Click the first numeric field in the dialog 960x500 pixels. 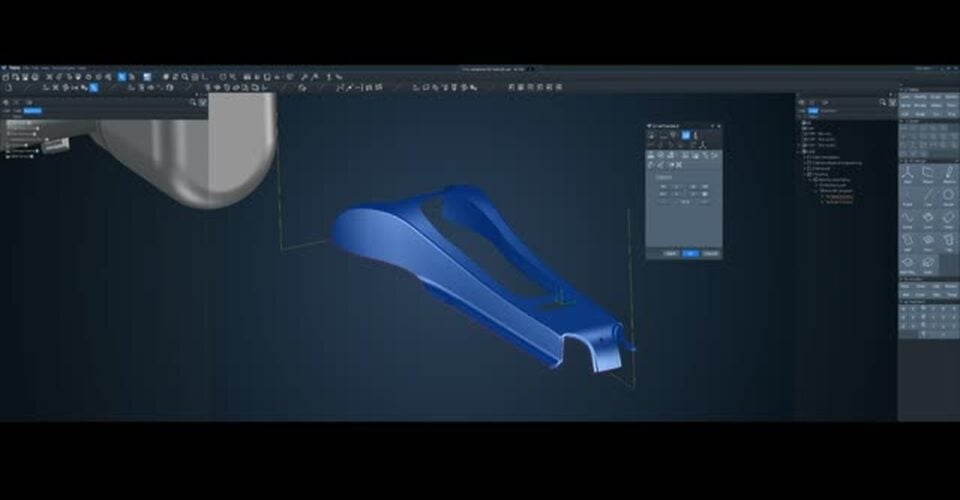click(664, 187)
